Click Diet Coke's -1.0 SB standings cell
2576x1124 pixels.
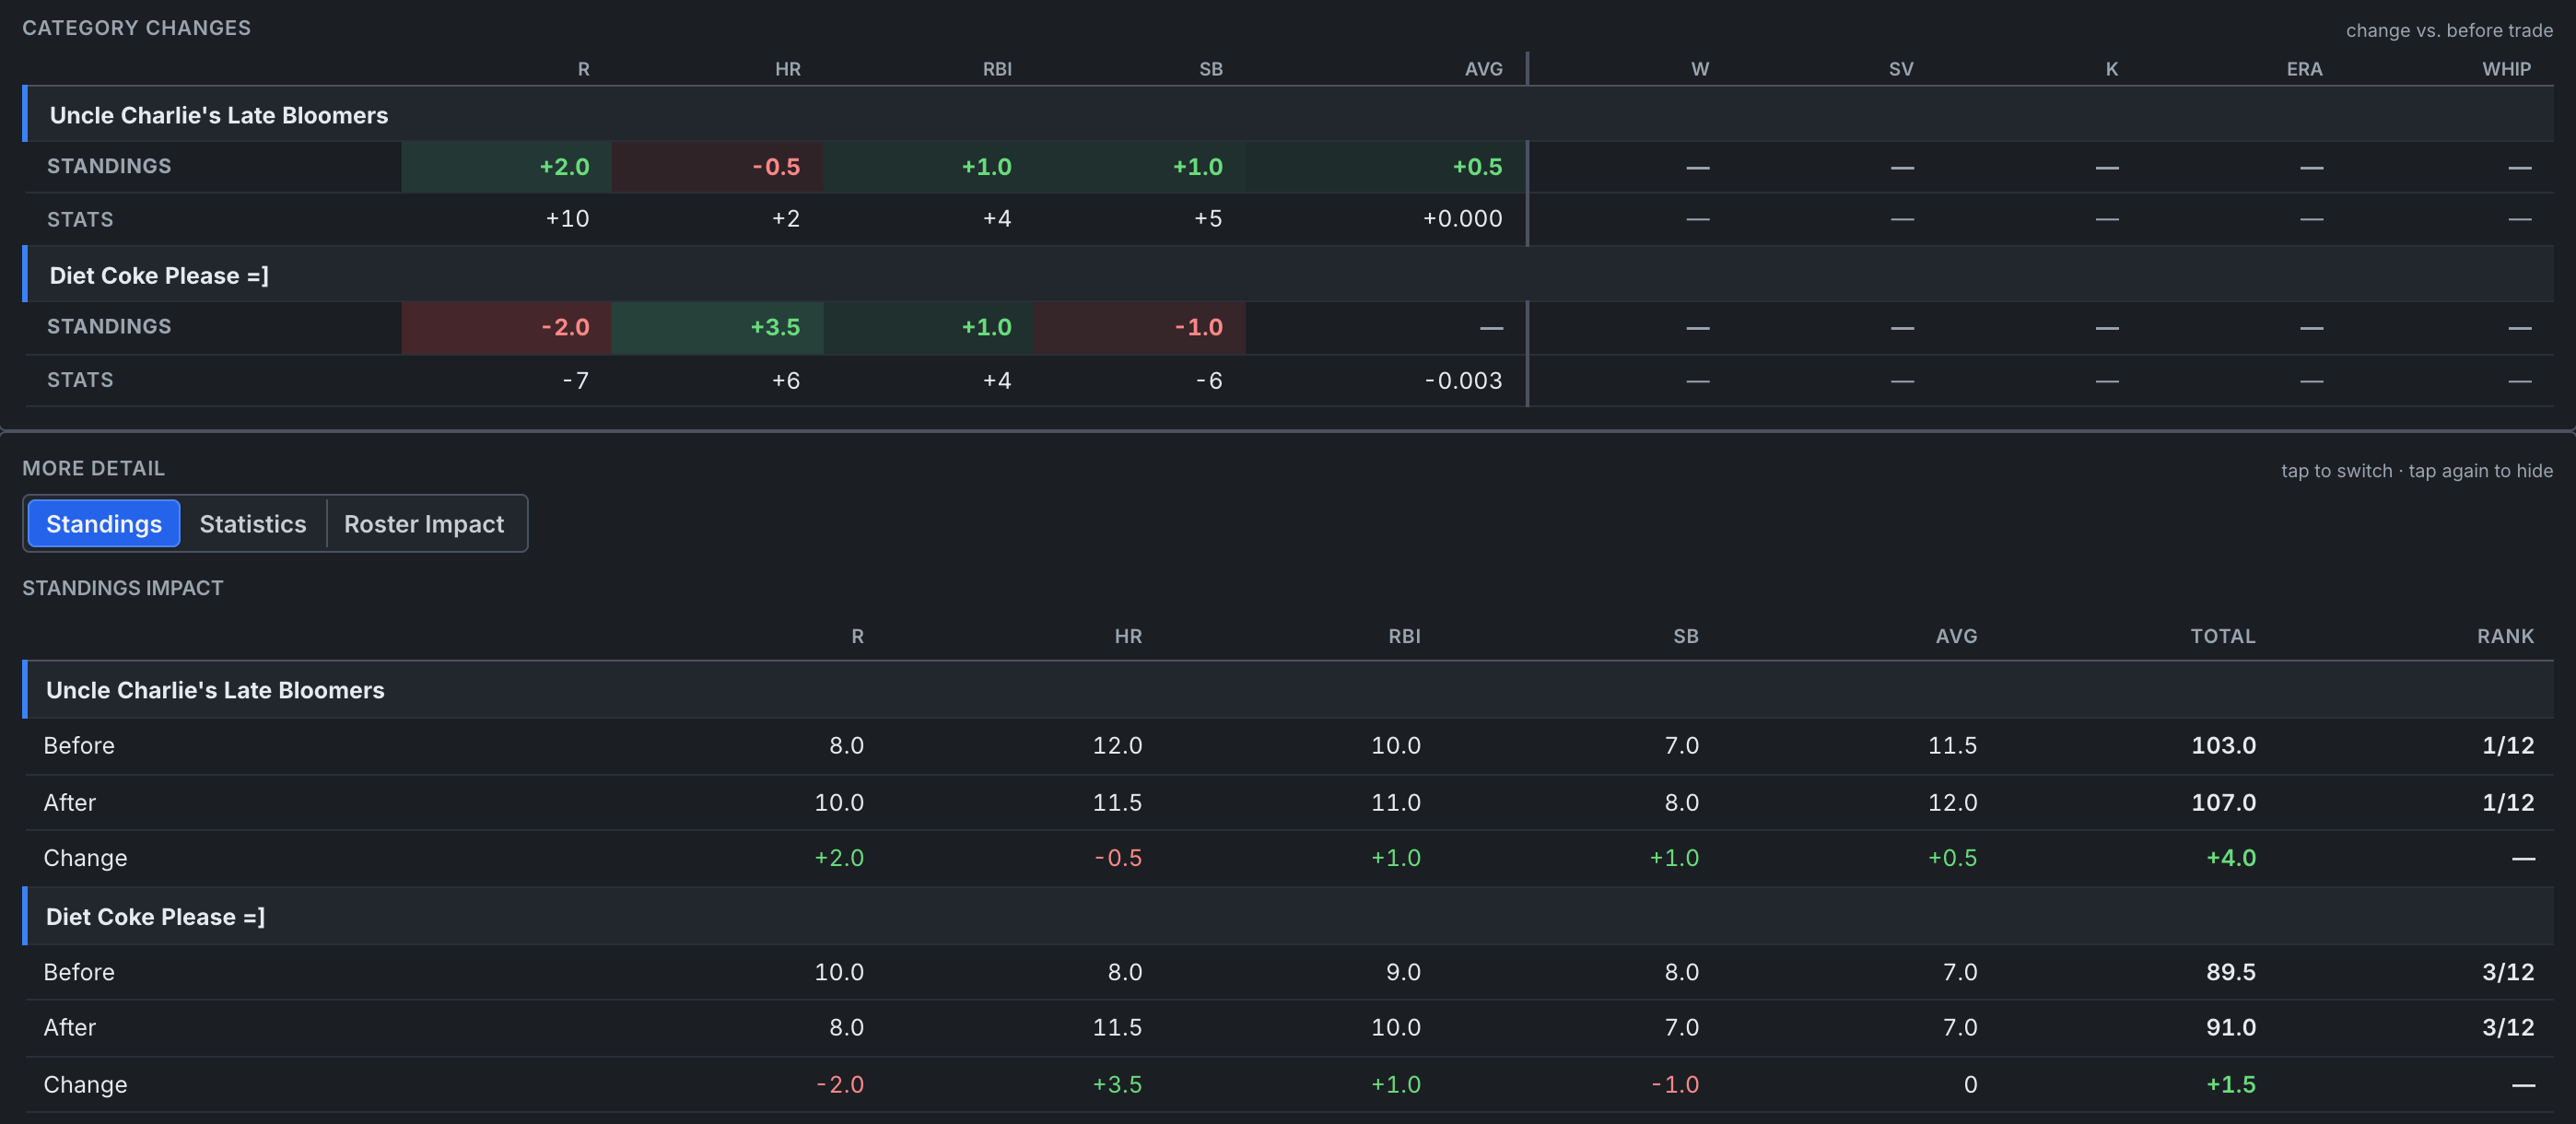pos(1140,327)
